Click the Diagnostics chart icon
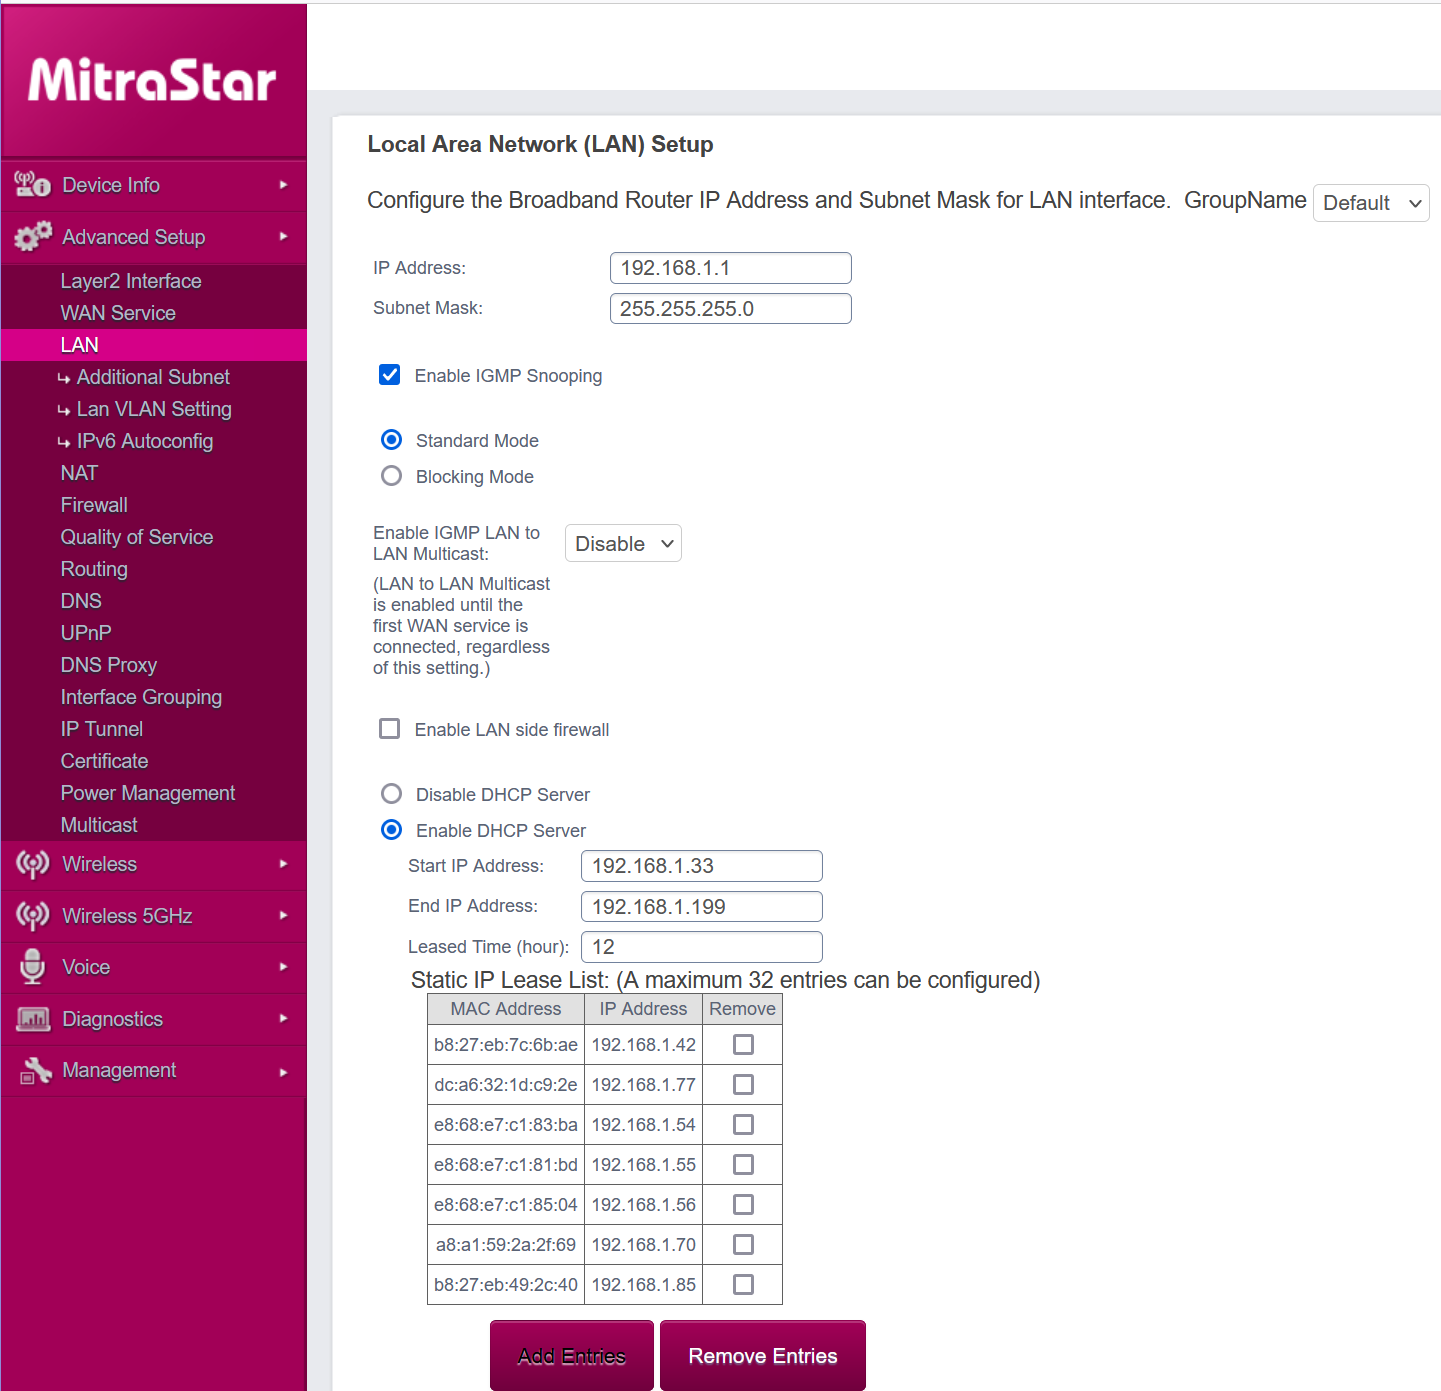The width and height of the screenshot is (1441, 1391). tap(32, 1019)
